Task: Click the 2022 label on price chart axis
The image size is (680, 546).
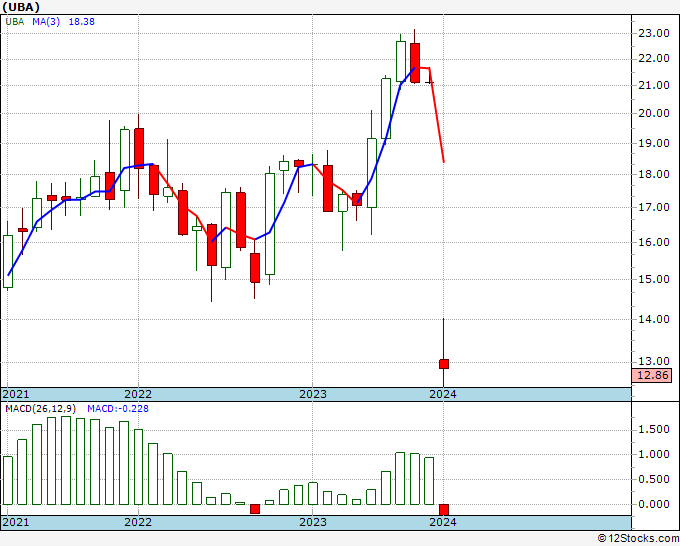Action: 138,394
